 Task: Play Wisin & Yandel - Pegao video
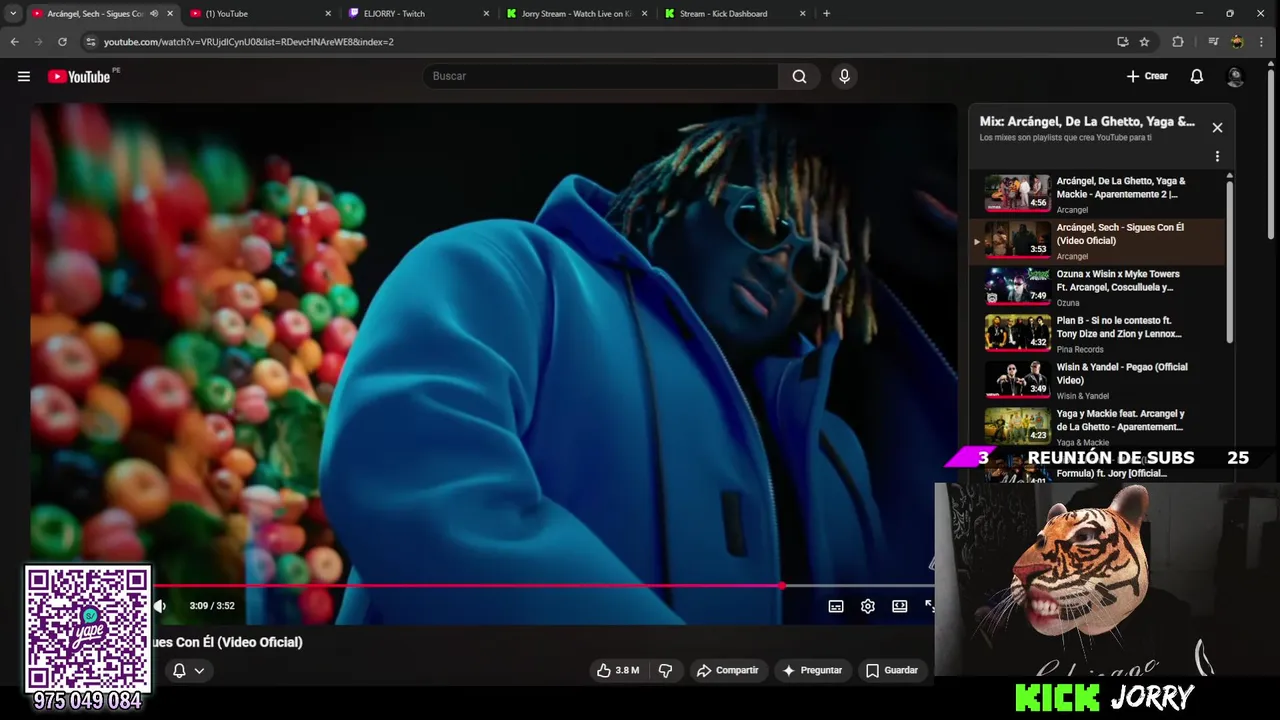[x=1097, y=380]
